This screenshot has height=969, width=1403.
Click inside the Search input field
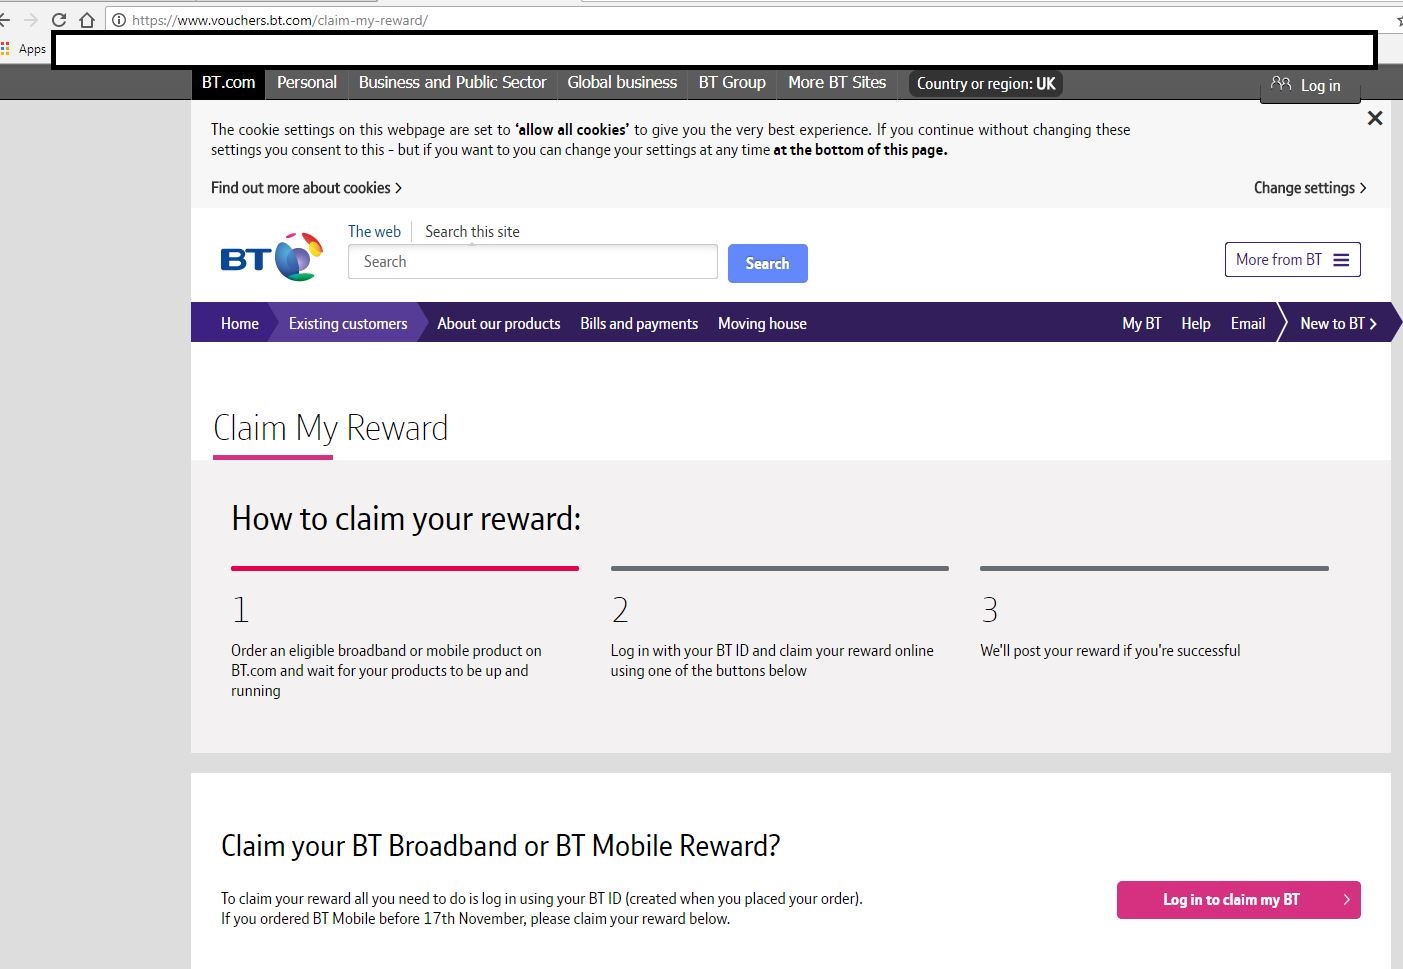coord(532,261)
